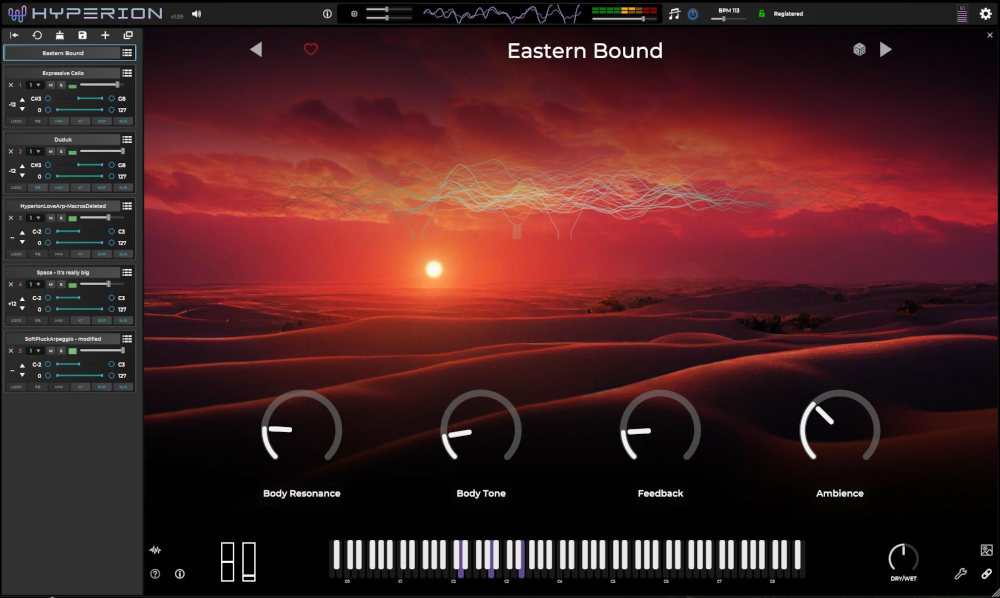Collapse the left layer panel with the arrow icon

[x=14, y=35]
